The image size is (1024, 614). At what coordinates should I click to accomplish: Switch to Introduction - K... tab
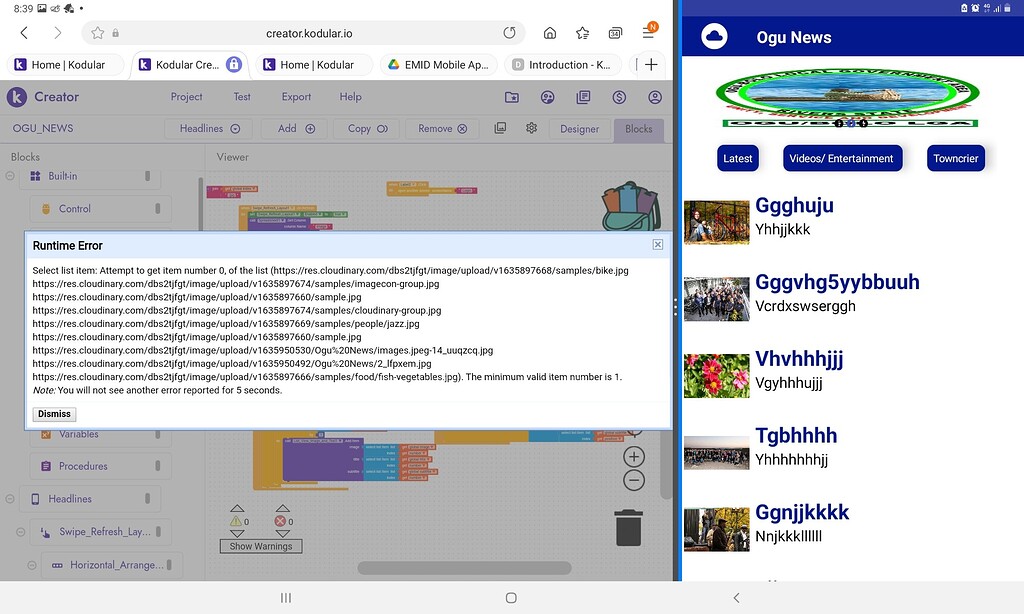click(x=563, y=65)
